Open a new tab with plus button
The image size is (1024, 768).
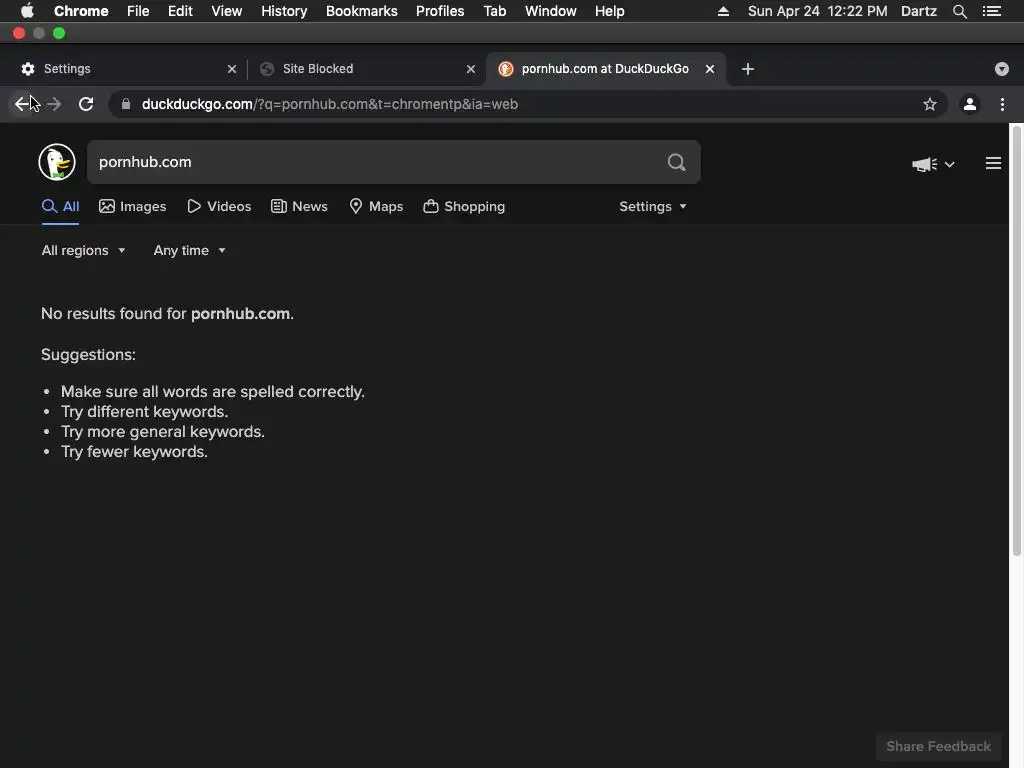click(748, 69)
